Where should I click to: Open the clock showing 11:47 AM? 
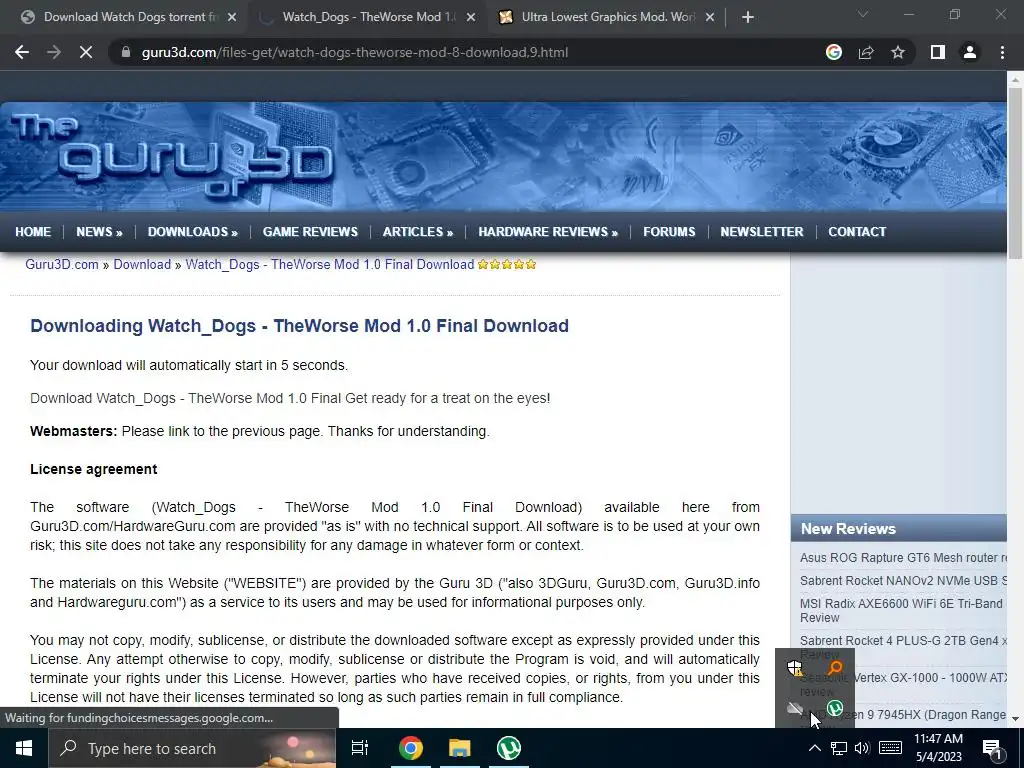[938, 748]
